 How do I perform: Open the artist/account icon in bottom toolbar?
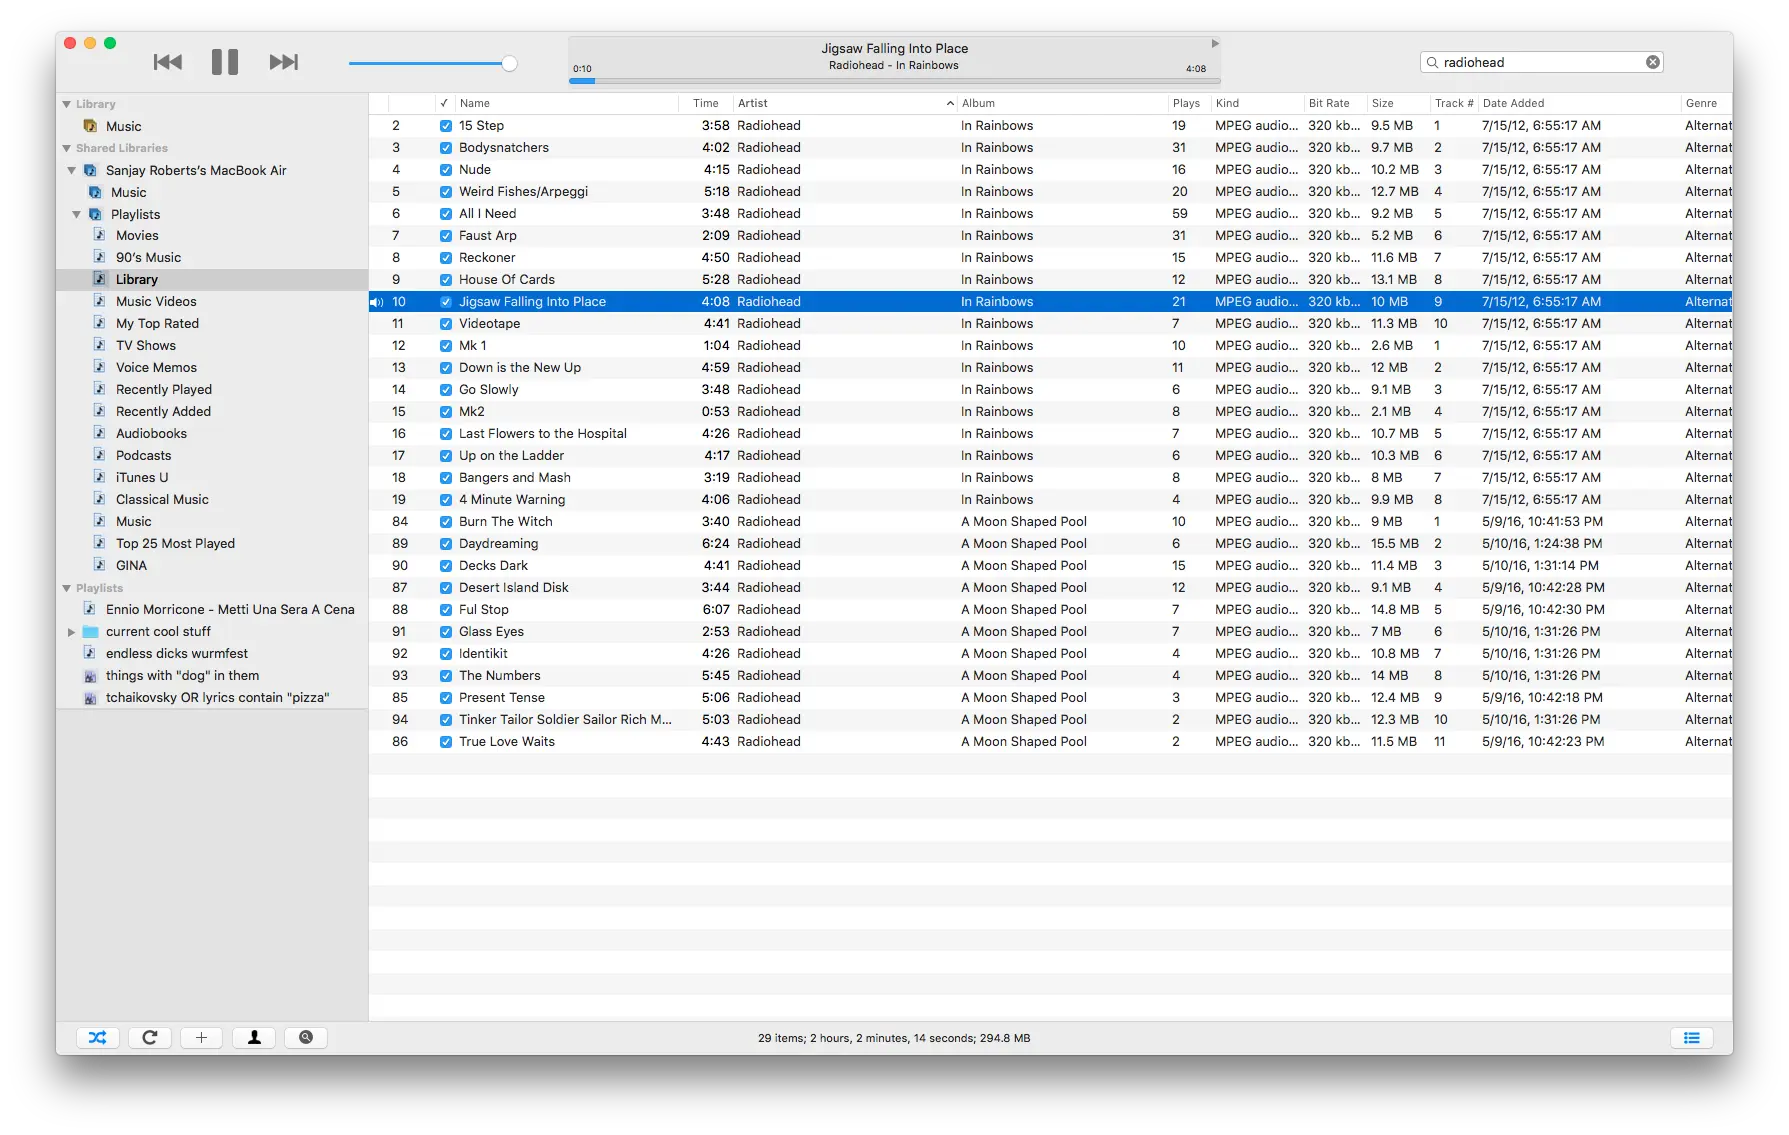[253, 1037]
